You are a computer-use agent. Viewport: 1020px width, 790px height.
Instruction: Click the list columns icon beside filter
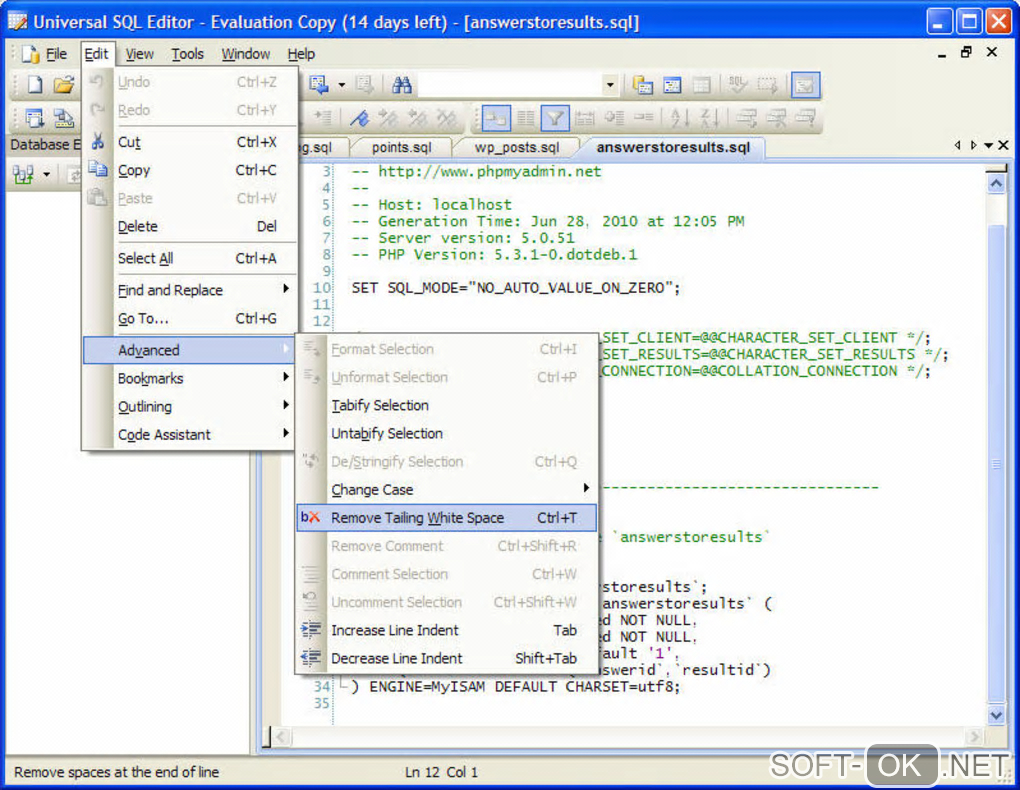point(526,118)
